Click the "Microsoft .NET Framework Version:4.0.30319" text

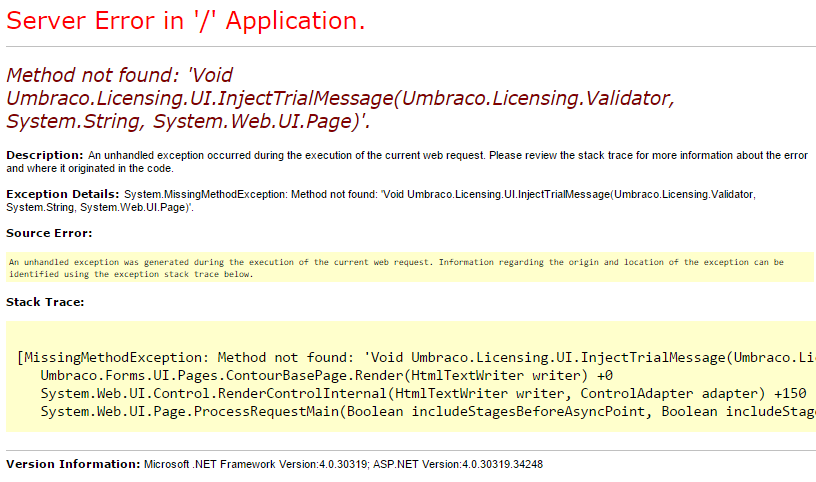tap(256, 464)
